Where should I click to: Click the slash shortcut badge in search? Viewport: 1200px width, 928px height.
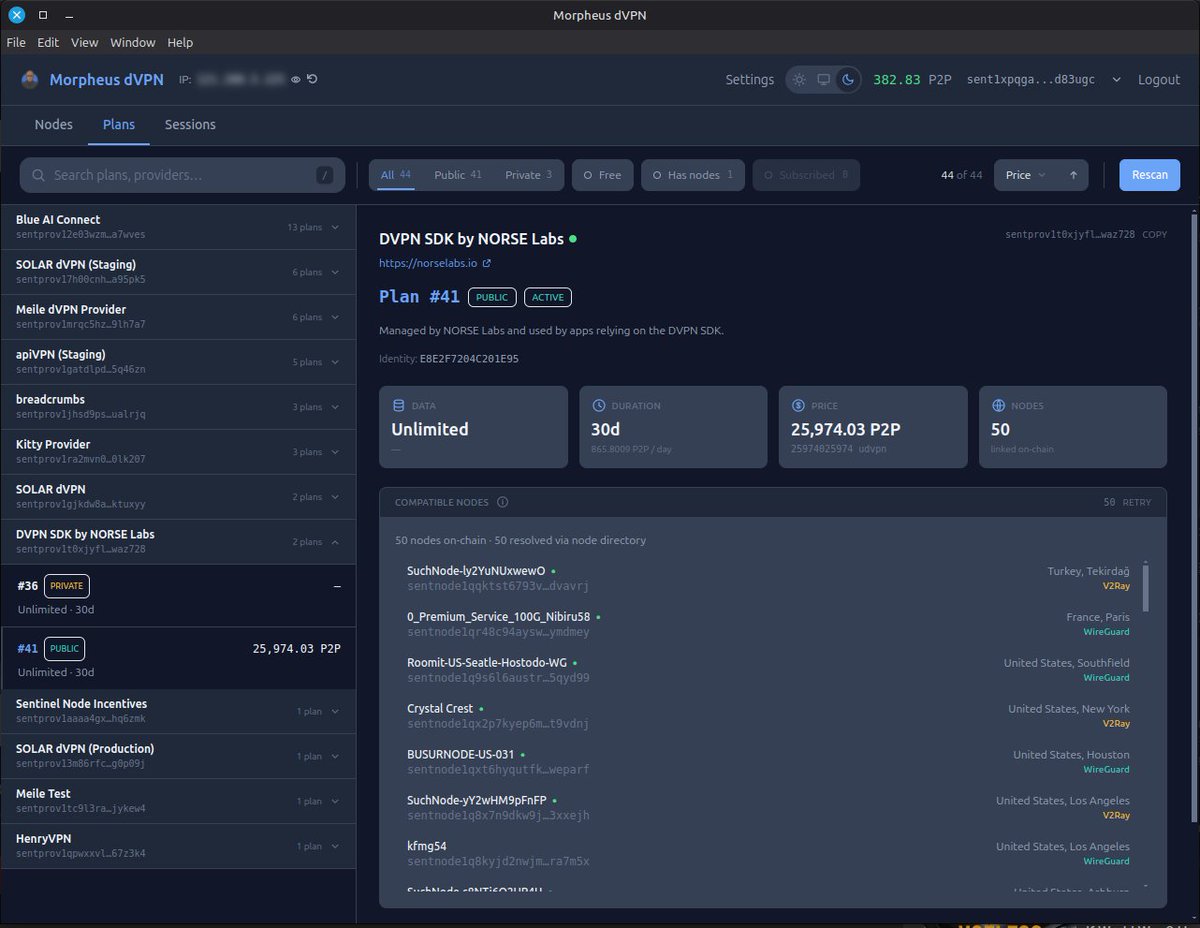(324, 175)
